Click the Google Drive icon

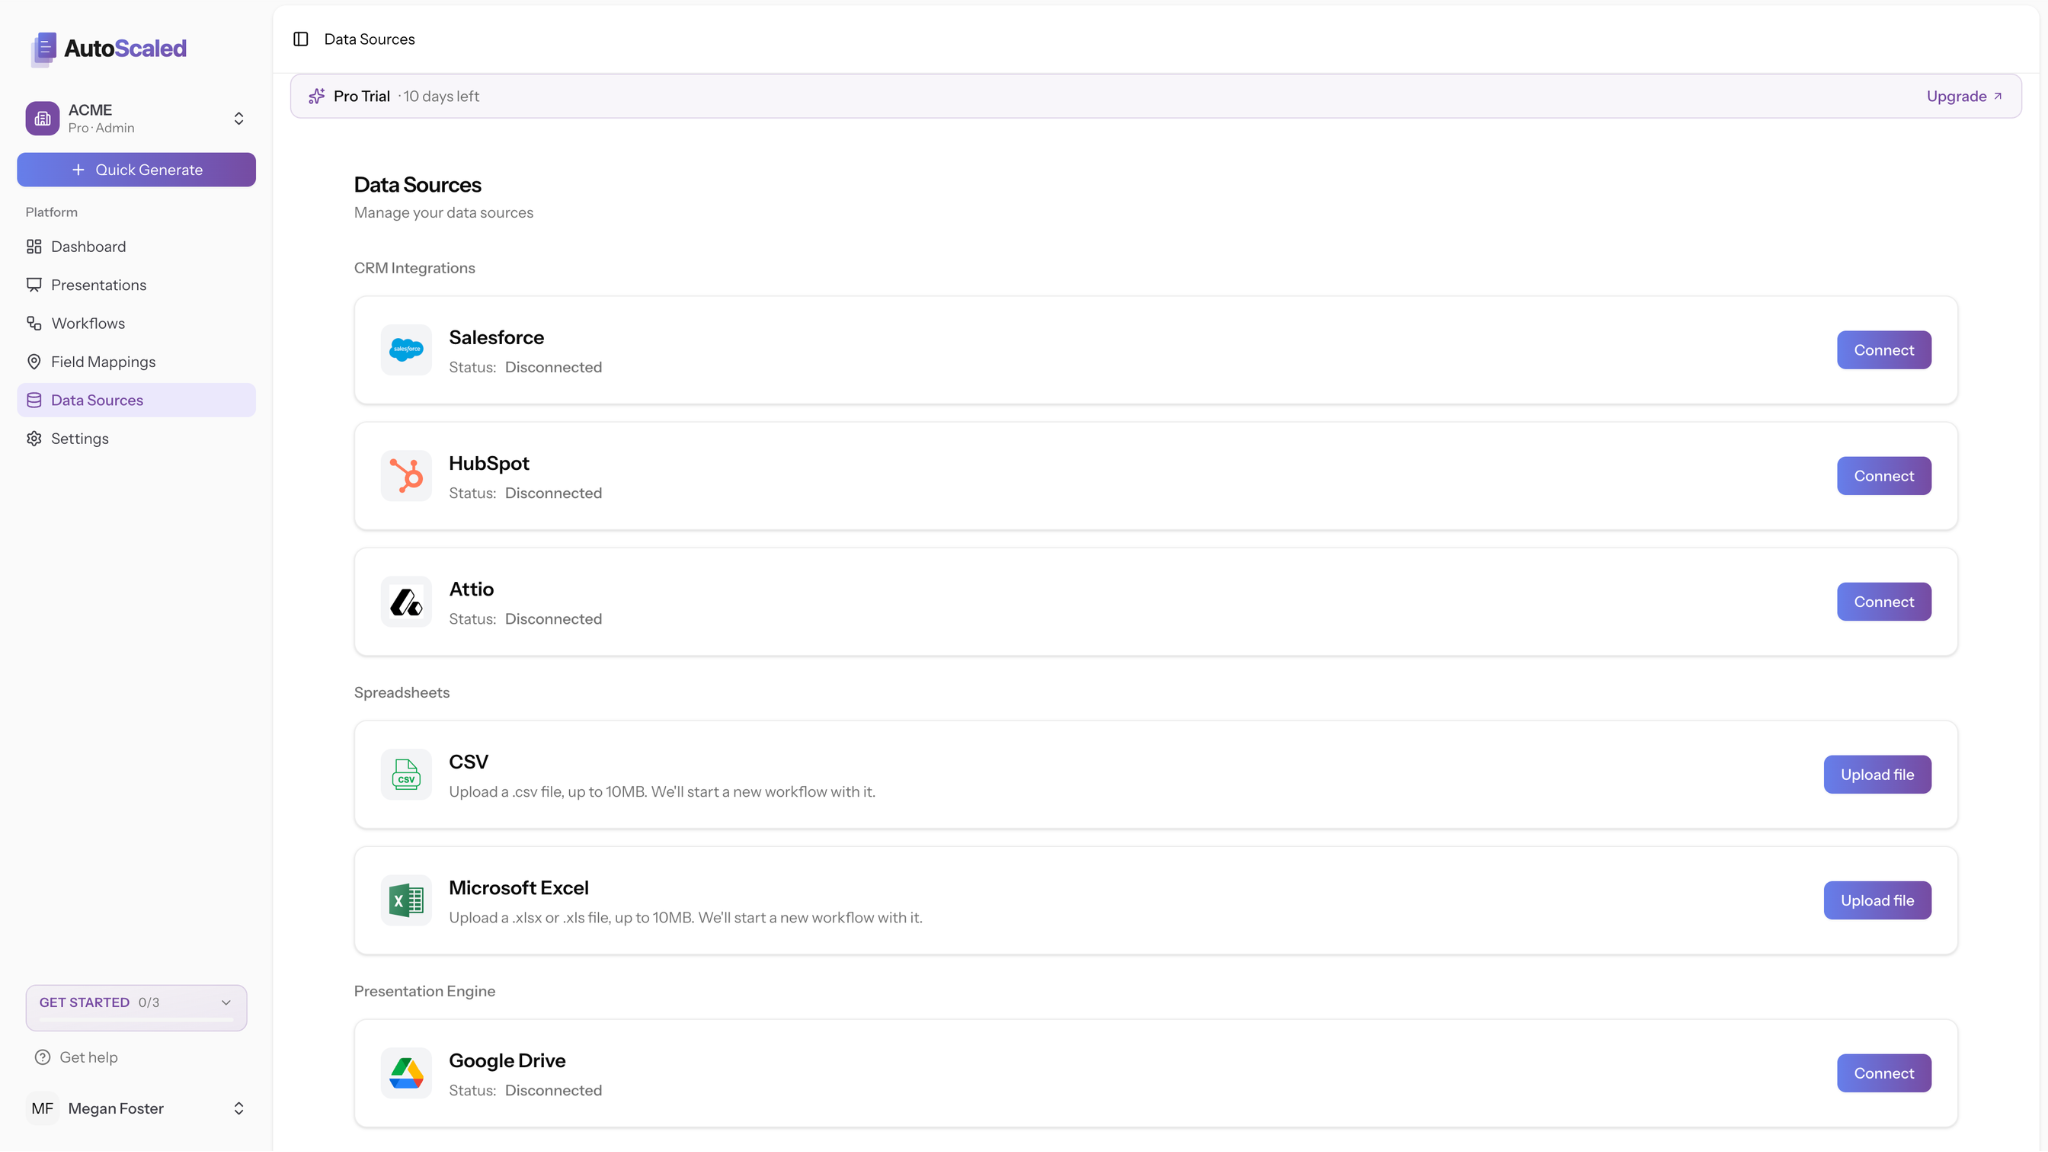[x=406, y=1072]
